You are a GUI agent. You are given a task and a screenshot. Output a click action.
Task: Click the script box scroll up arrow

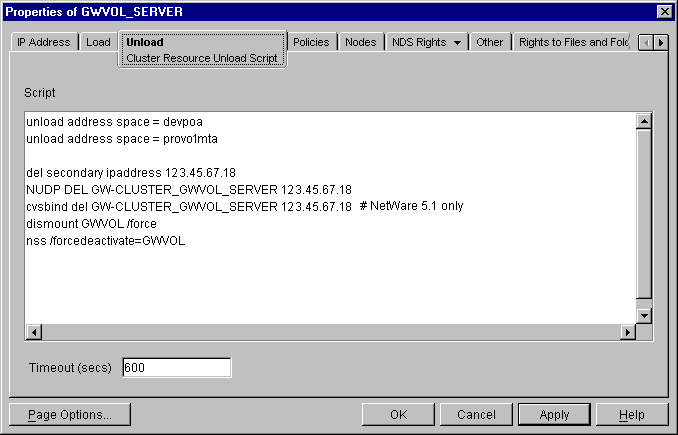[x=644, y=121]
